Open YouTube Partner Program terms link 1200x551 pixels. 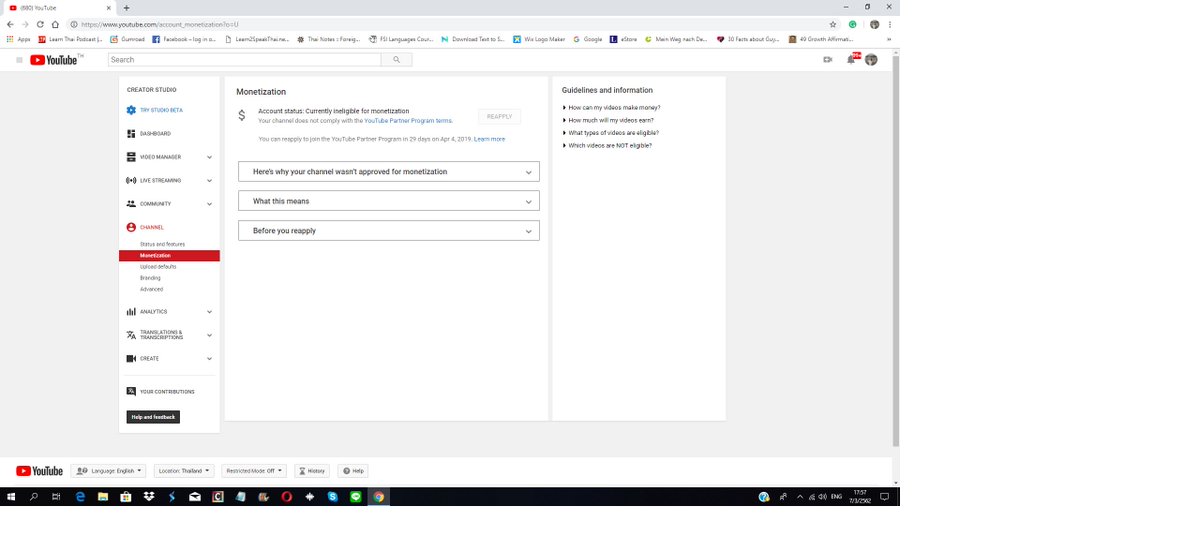tap(408, 120)
